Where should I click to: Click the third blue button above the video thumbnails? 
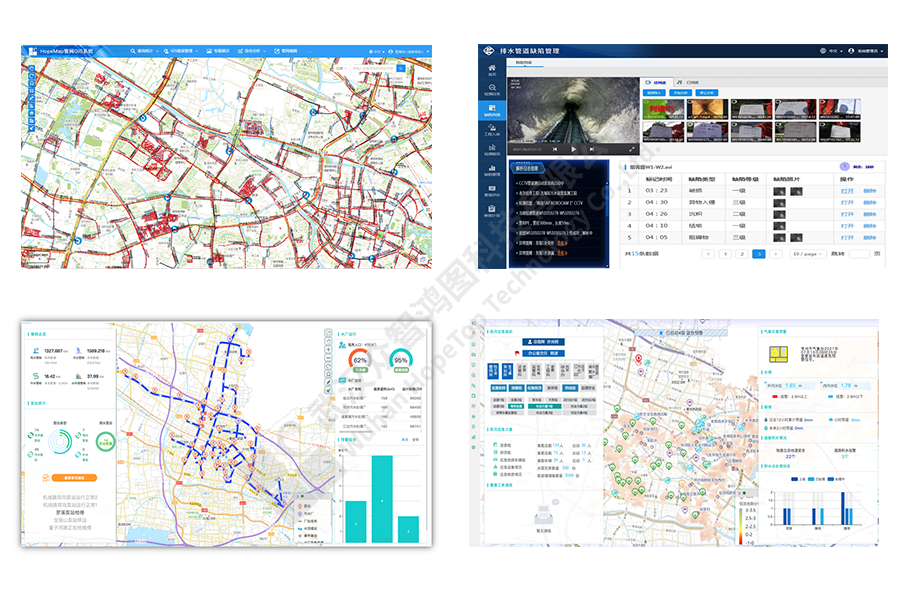[x=707, y=92]
